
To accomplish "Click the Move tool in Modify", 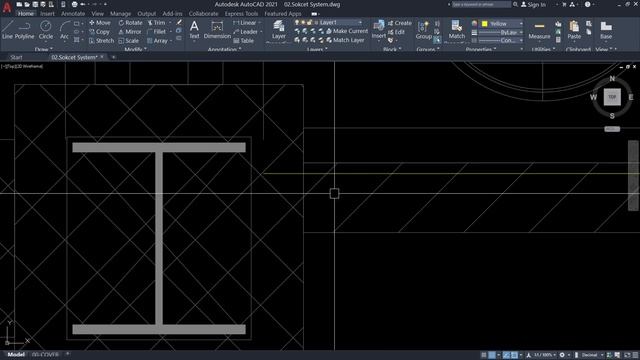I will (x=100, y=23).
